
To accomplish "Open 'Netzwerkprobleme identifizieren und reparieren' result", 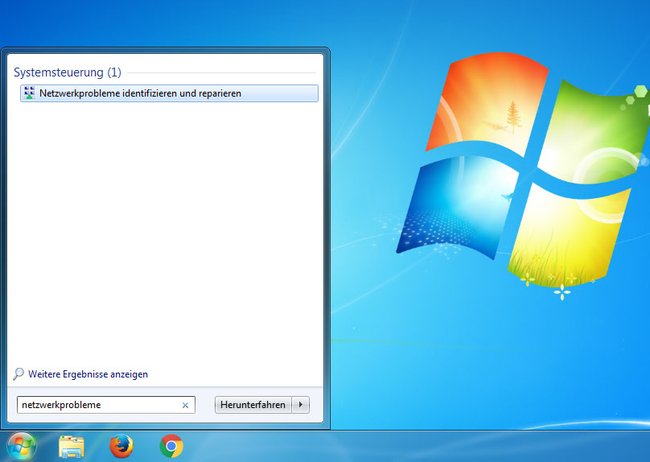I will click(169, 93).
